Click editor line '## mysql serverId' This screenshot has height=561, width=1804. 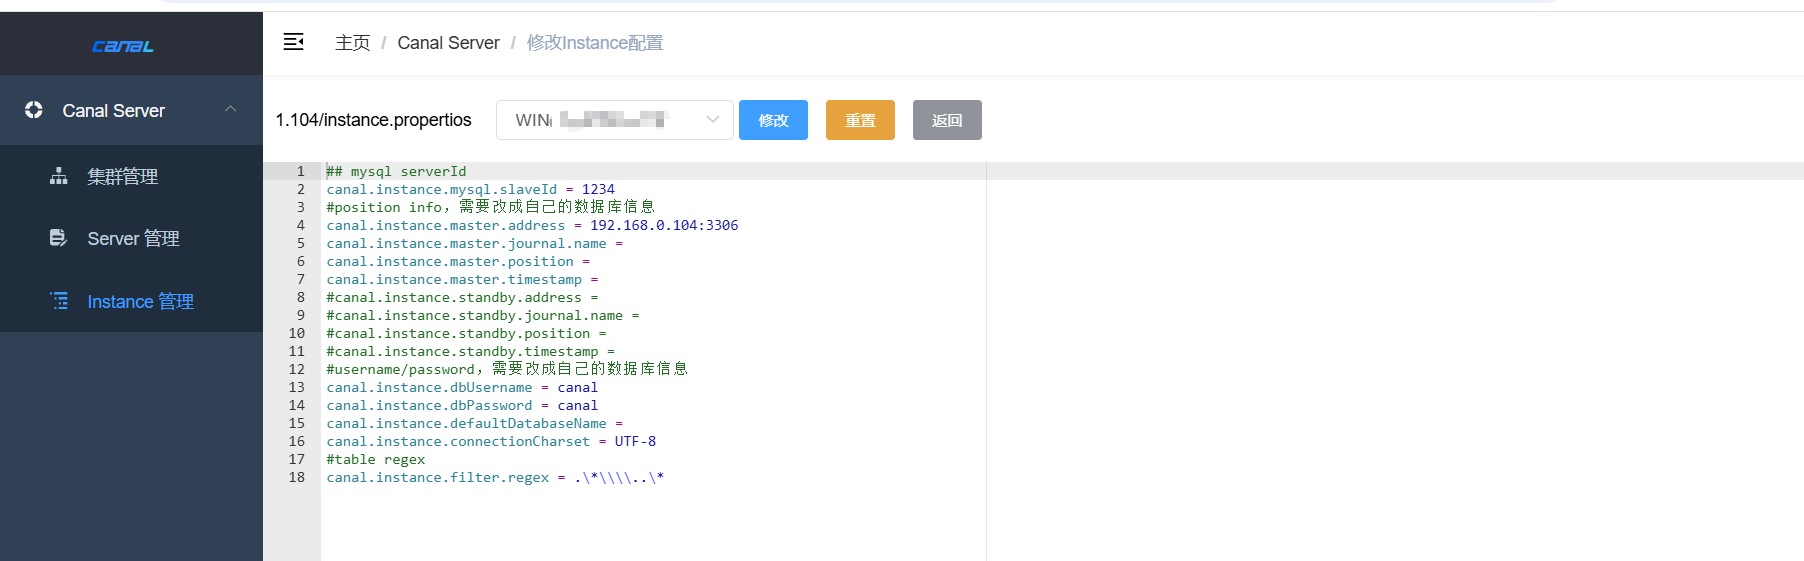(396, 171)
